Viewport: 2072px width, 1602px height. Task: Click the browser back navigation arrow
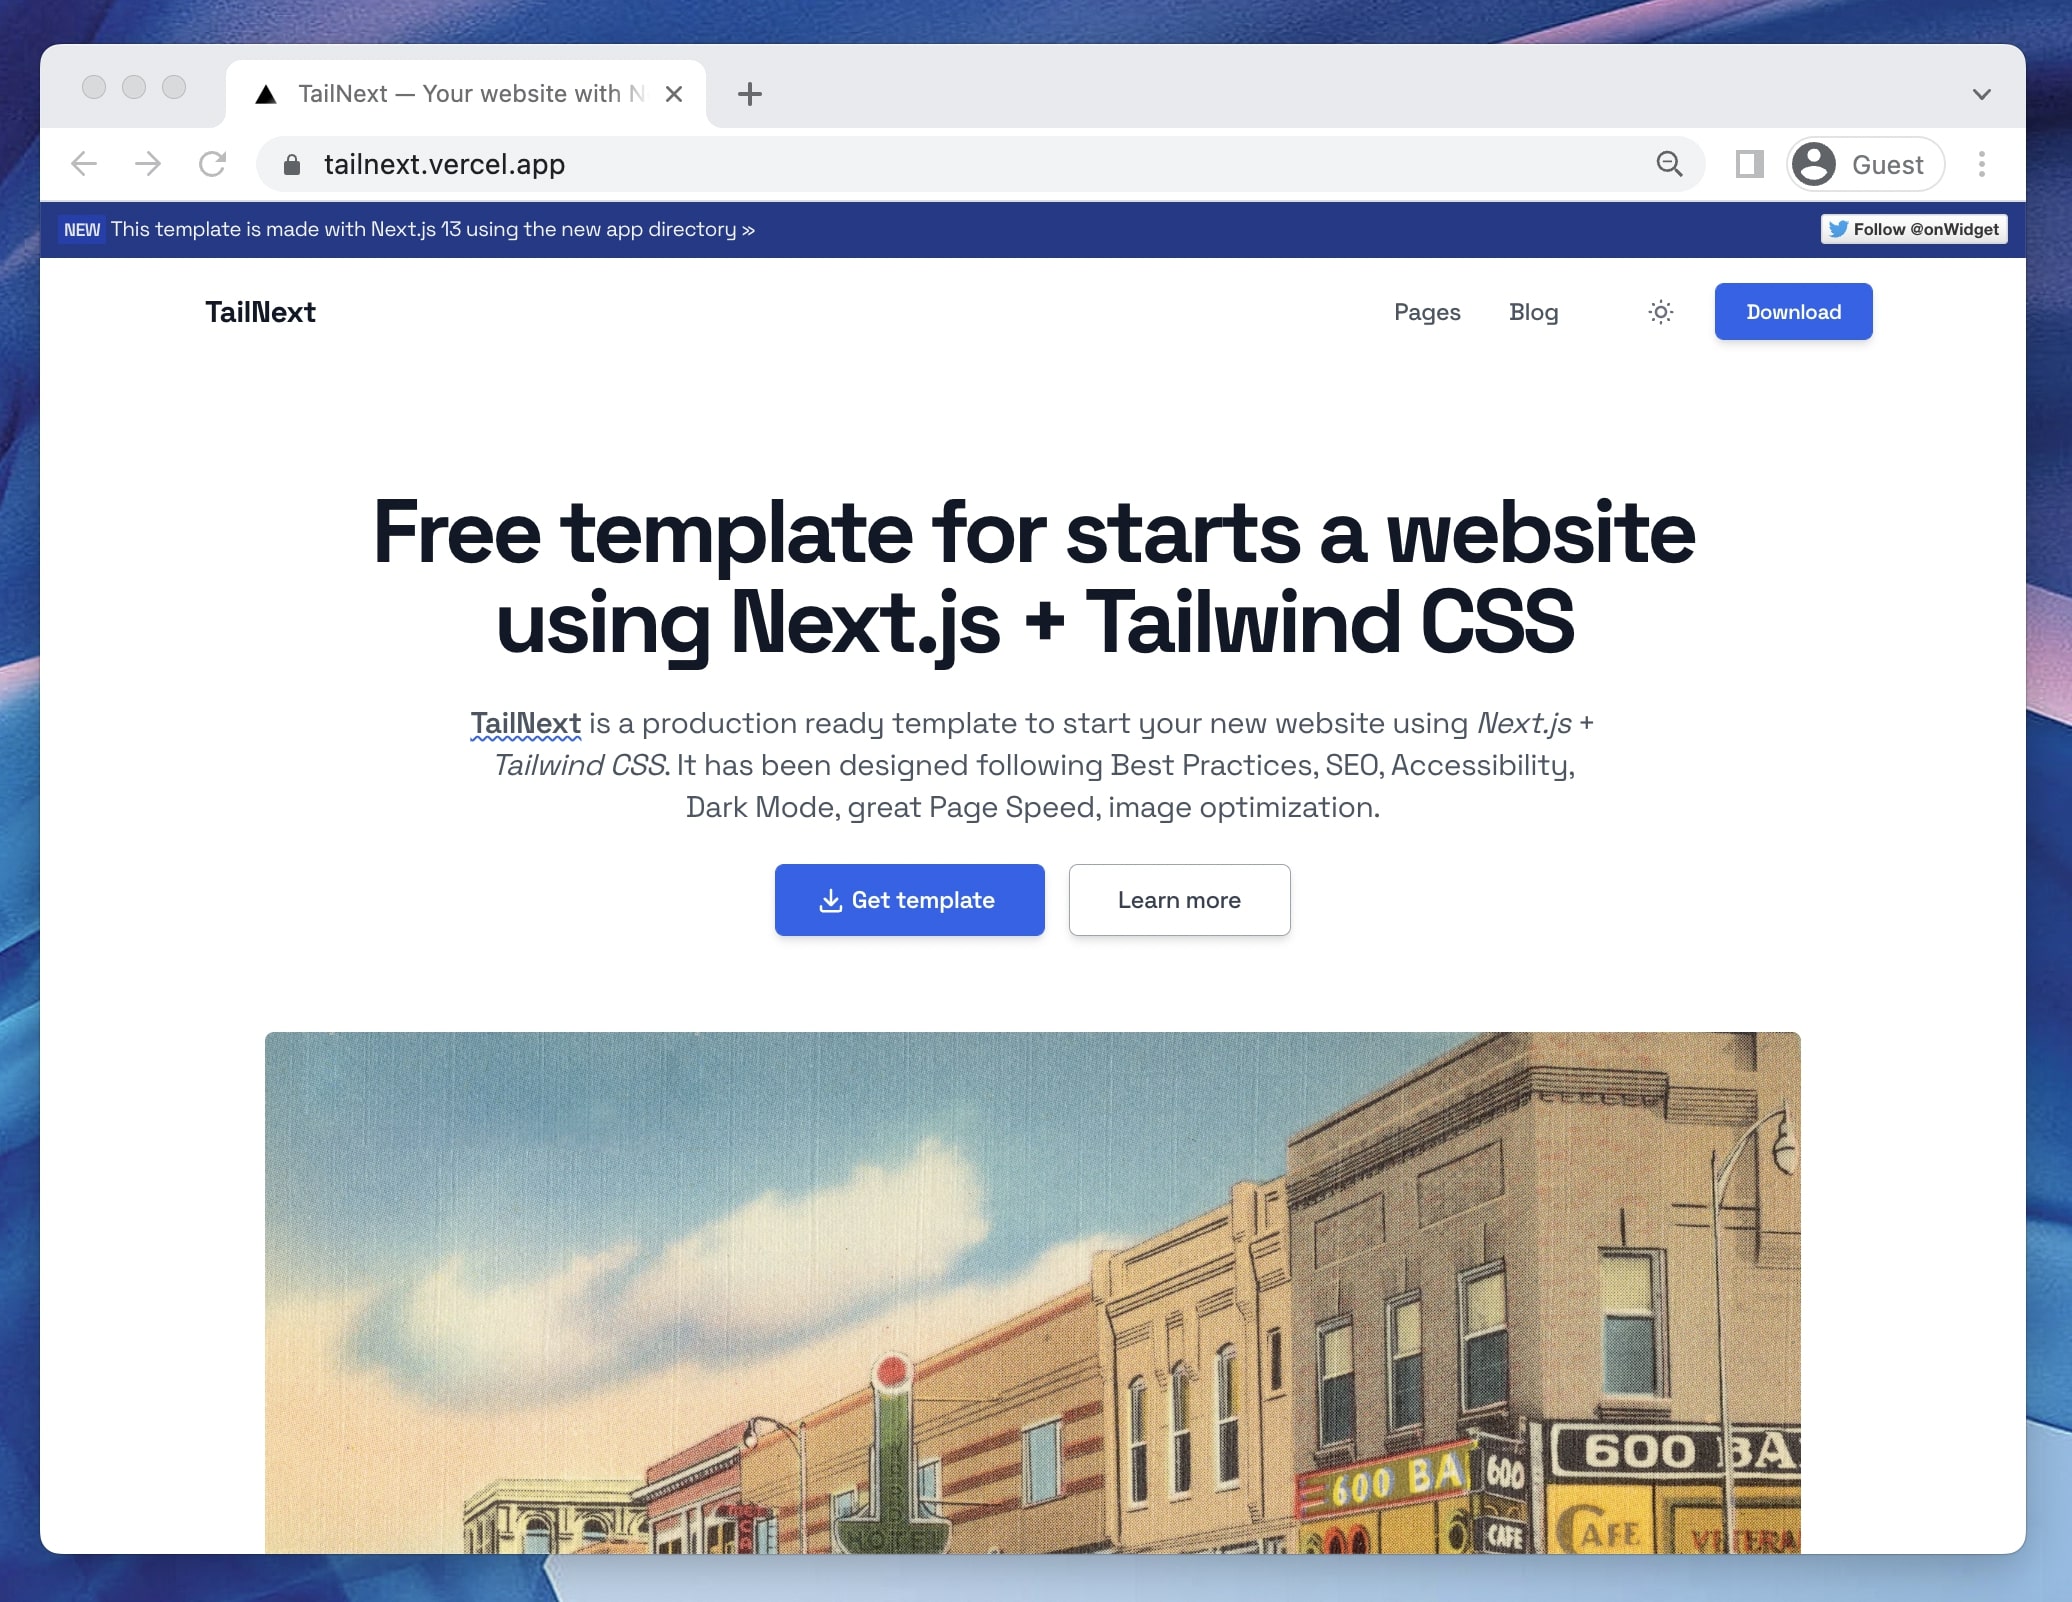84,165
